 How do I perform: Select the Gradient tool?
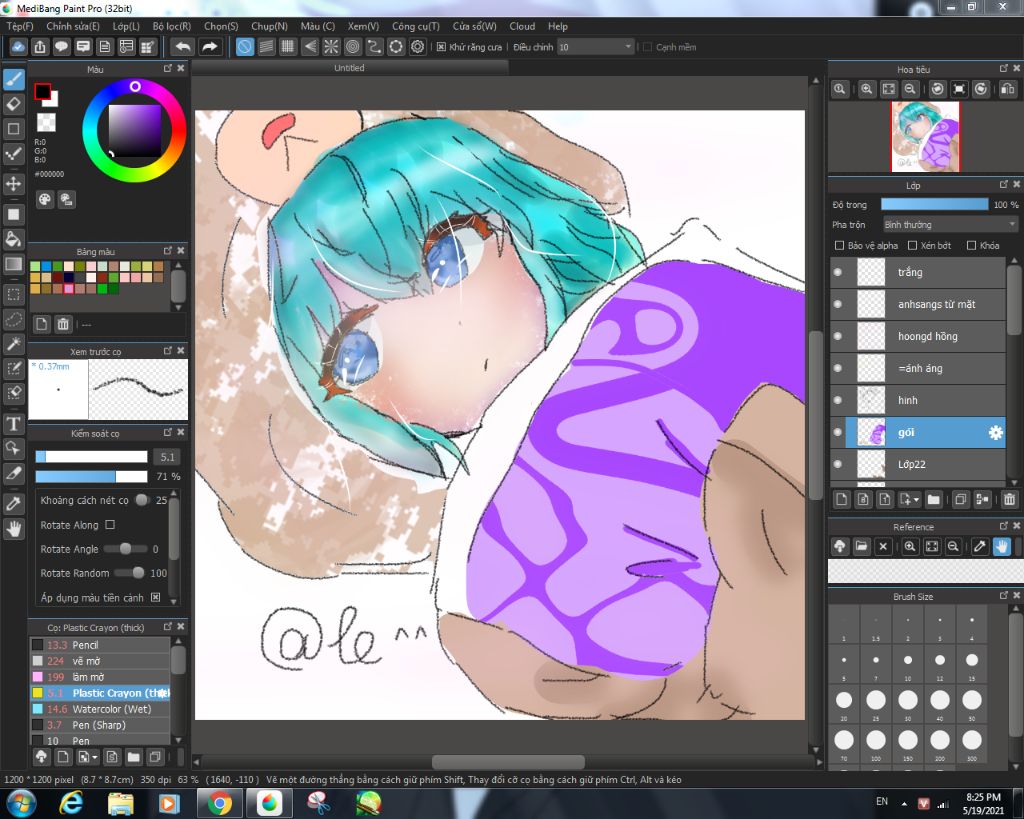coord(14,264)
